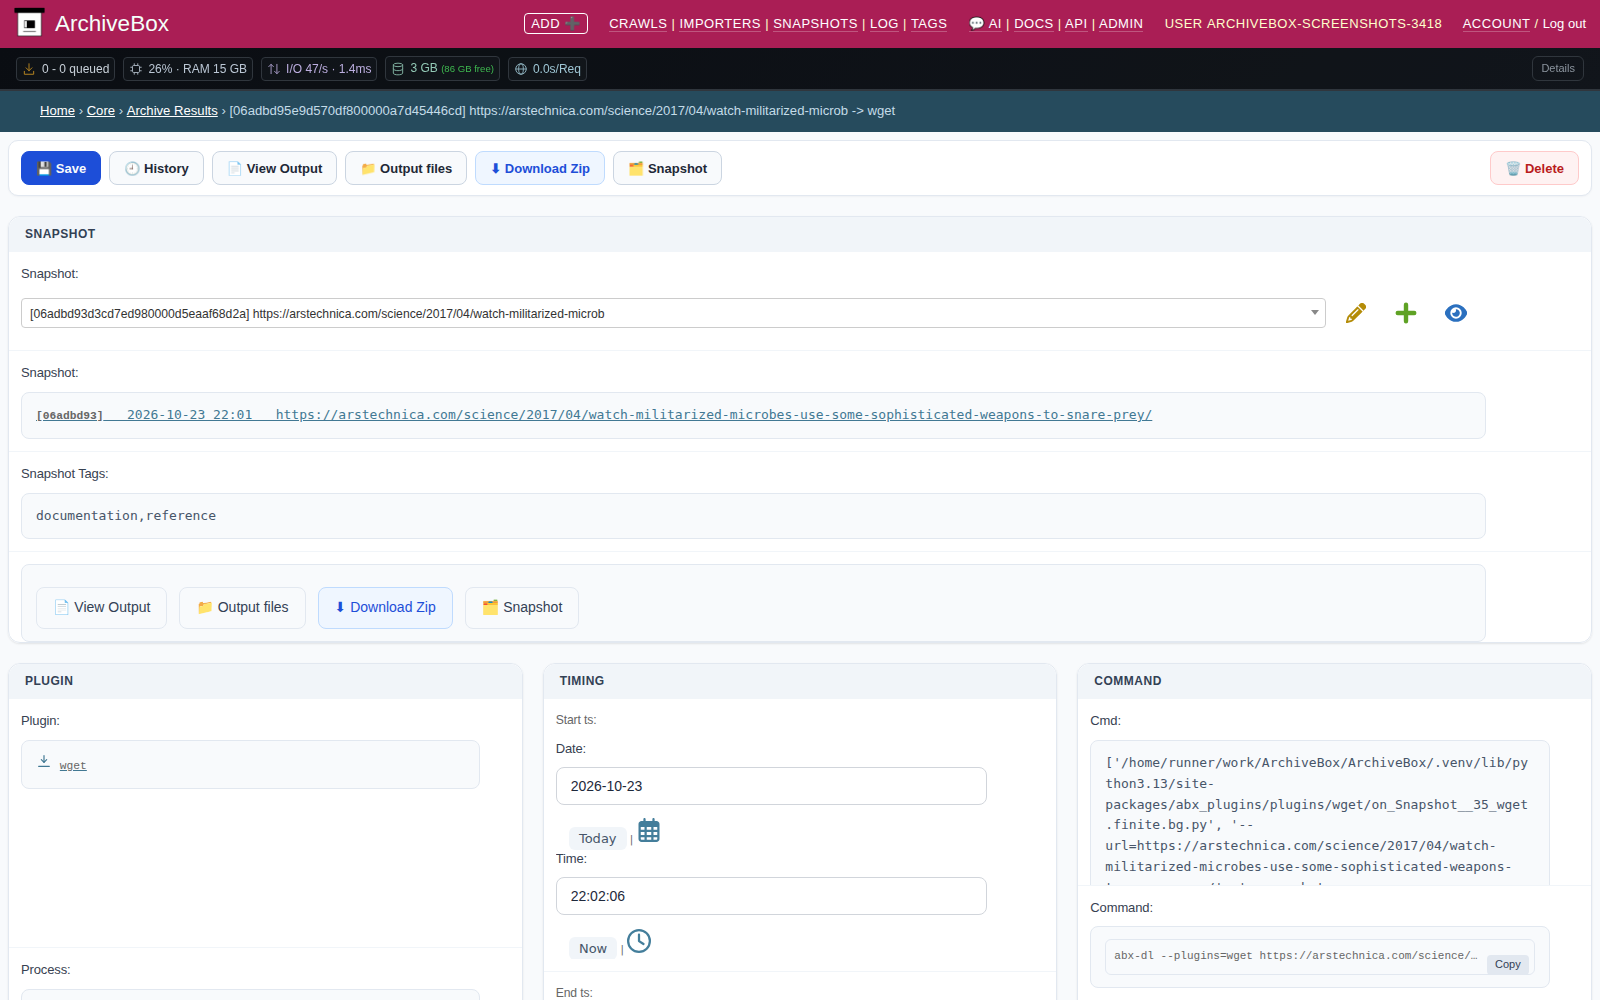Click the I/O rate status indicator
This screenshot has height=1000, width=1600.
click(x=319, y=69)
